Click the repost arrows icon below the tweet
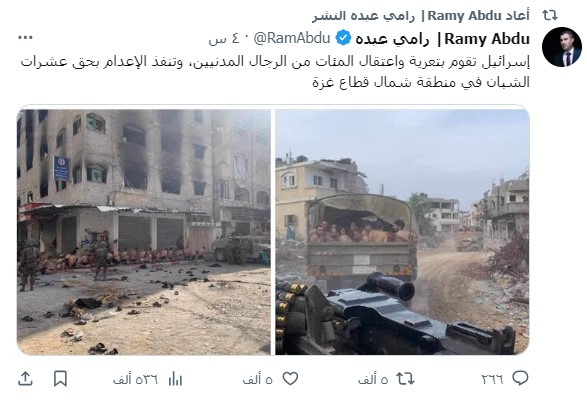 [x=405, y=379]
